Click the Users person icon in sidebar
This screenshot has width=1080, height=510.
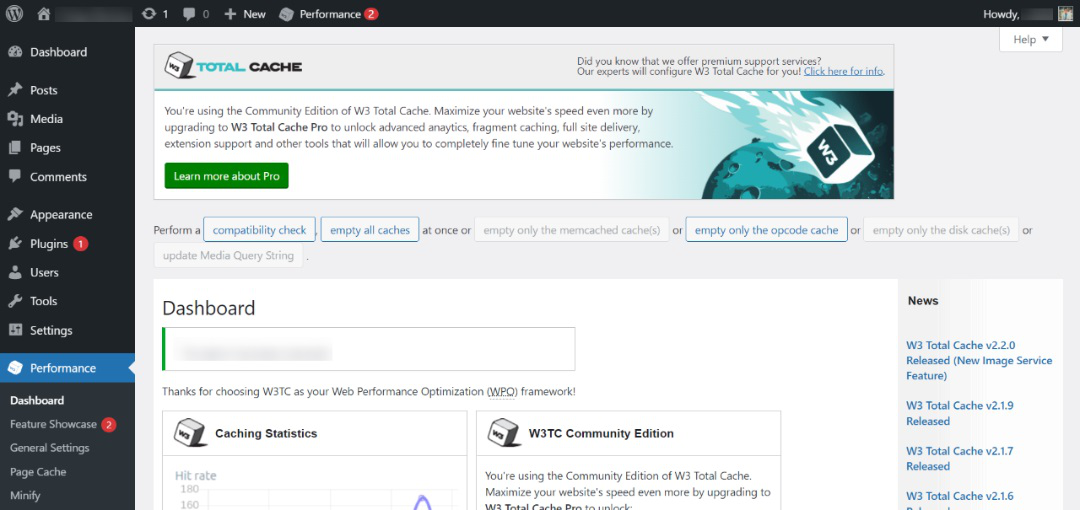point(15,272)
